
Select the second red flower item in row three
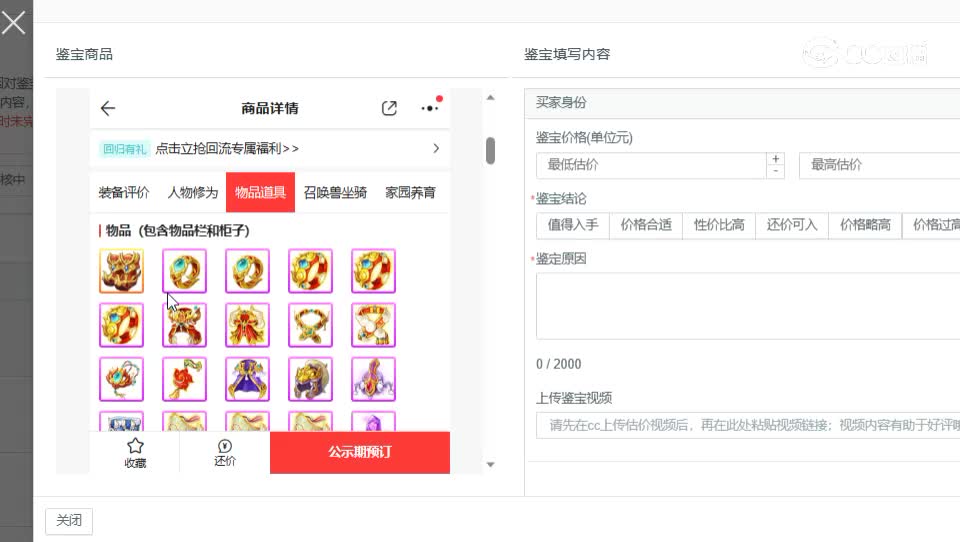pos(184,379)
